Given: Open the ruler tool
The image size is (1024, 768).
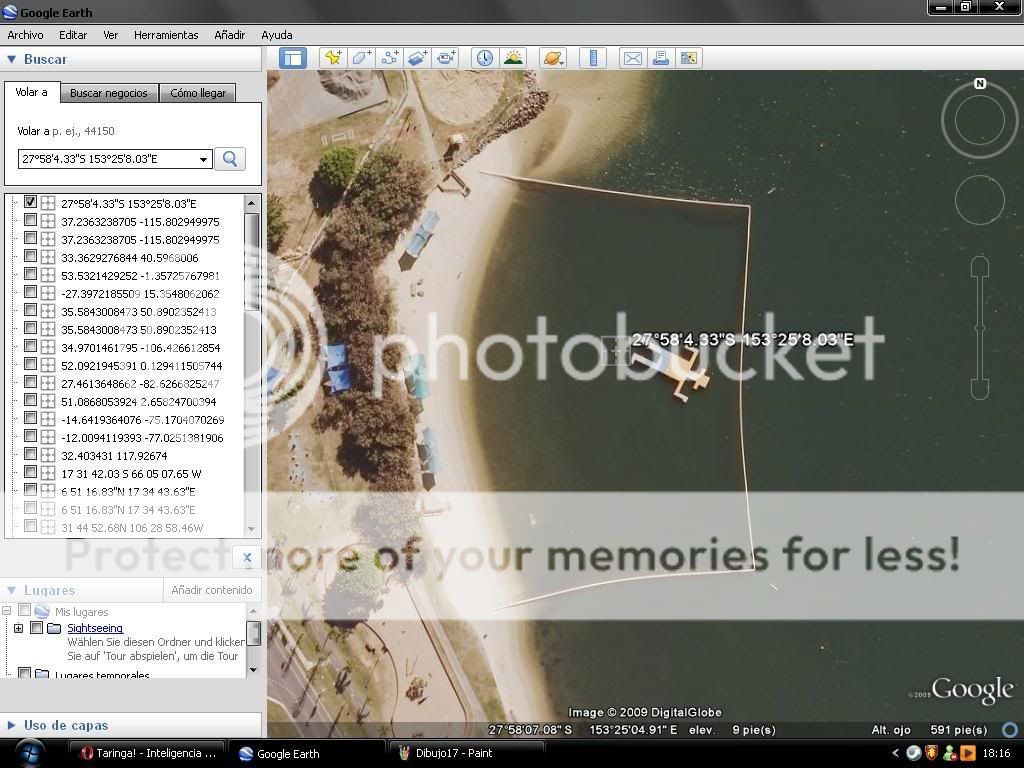Looking at the screenshot, I should 593,58.
